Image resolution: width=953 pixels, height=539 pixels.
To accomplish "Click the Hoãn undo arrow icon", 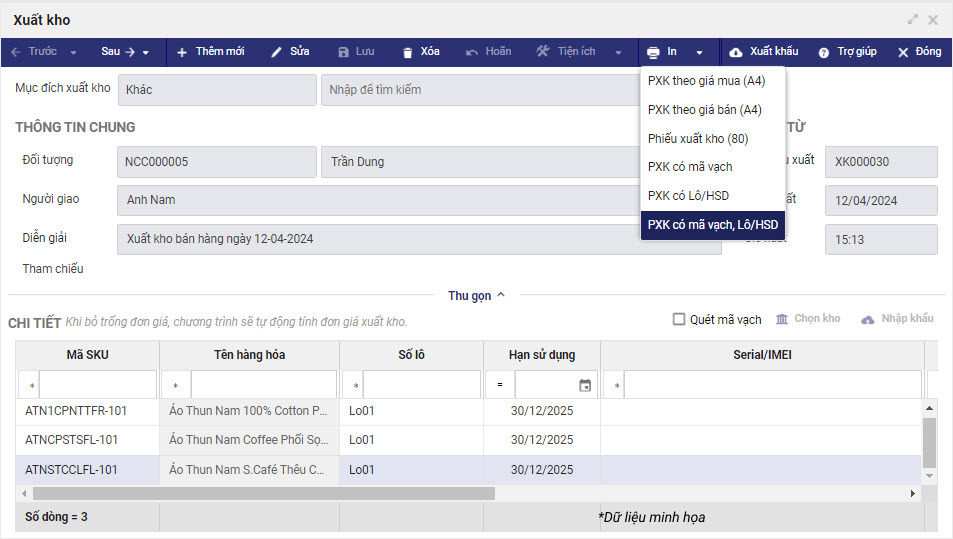I will click(x=472, y=53).
